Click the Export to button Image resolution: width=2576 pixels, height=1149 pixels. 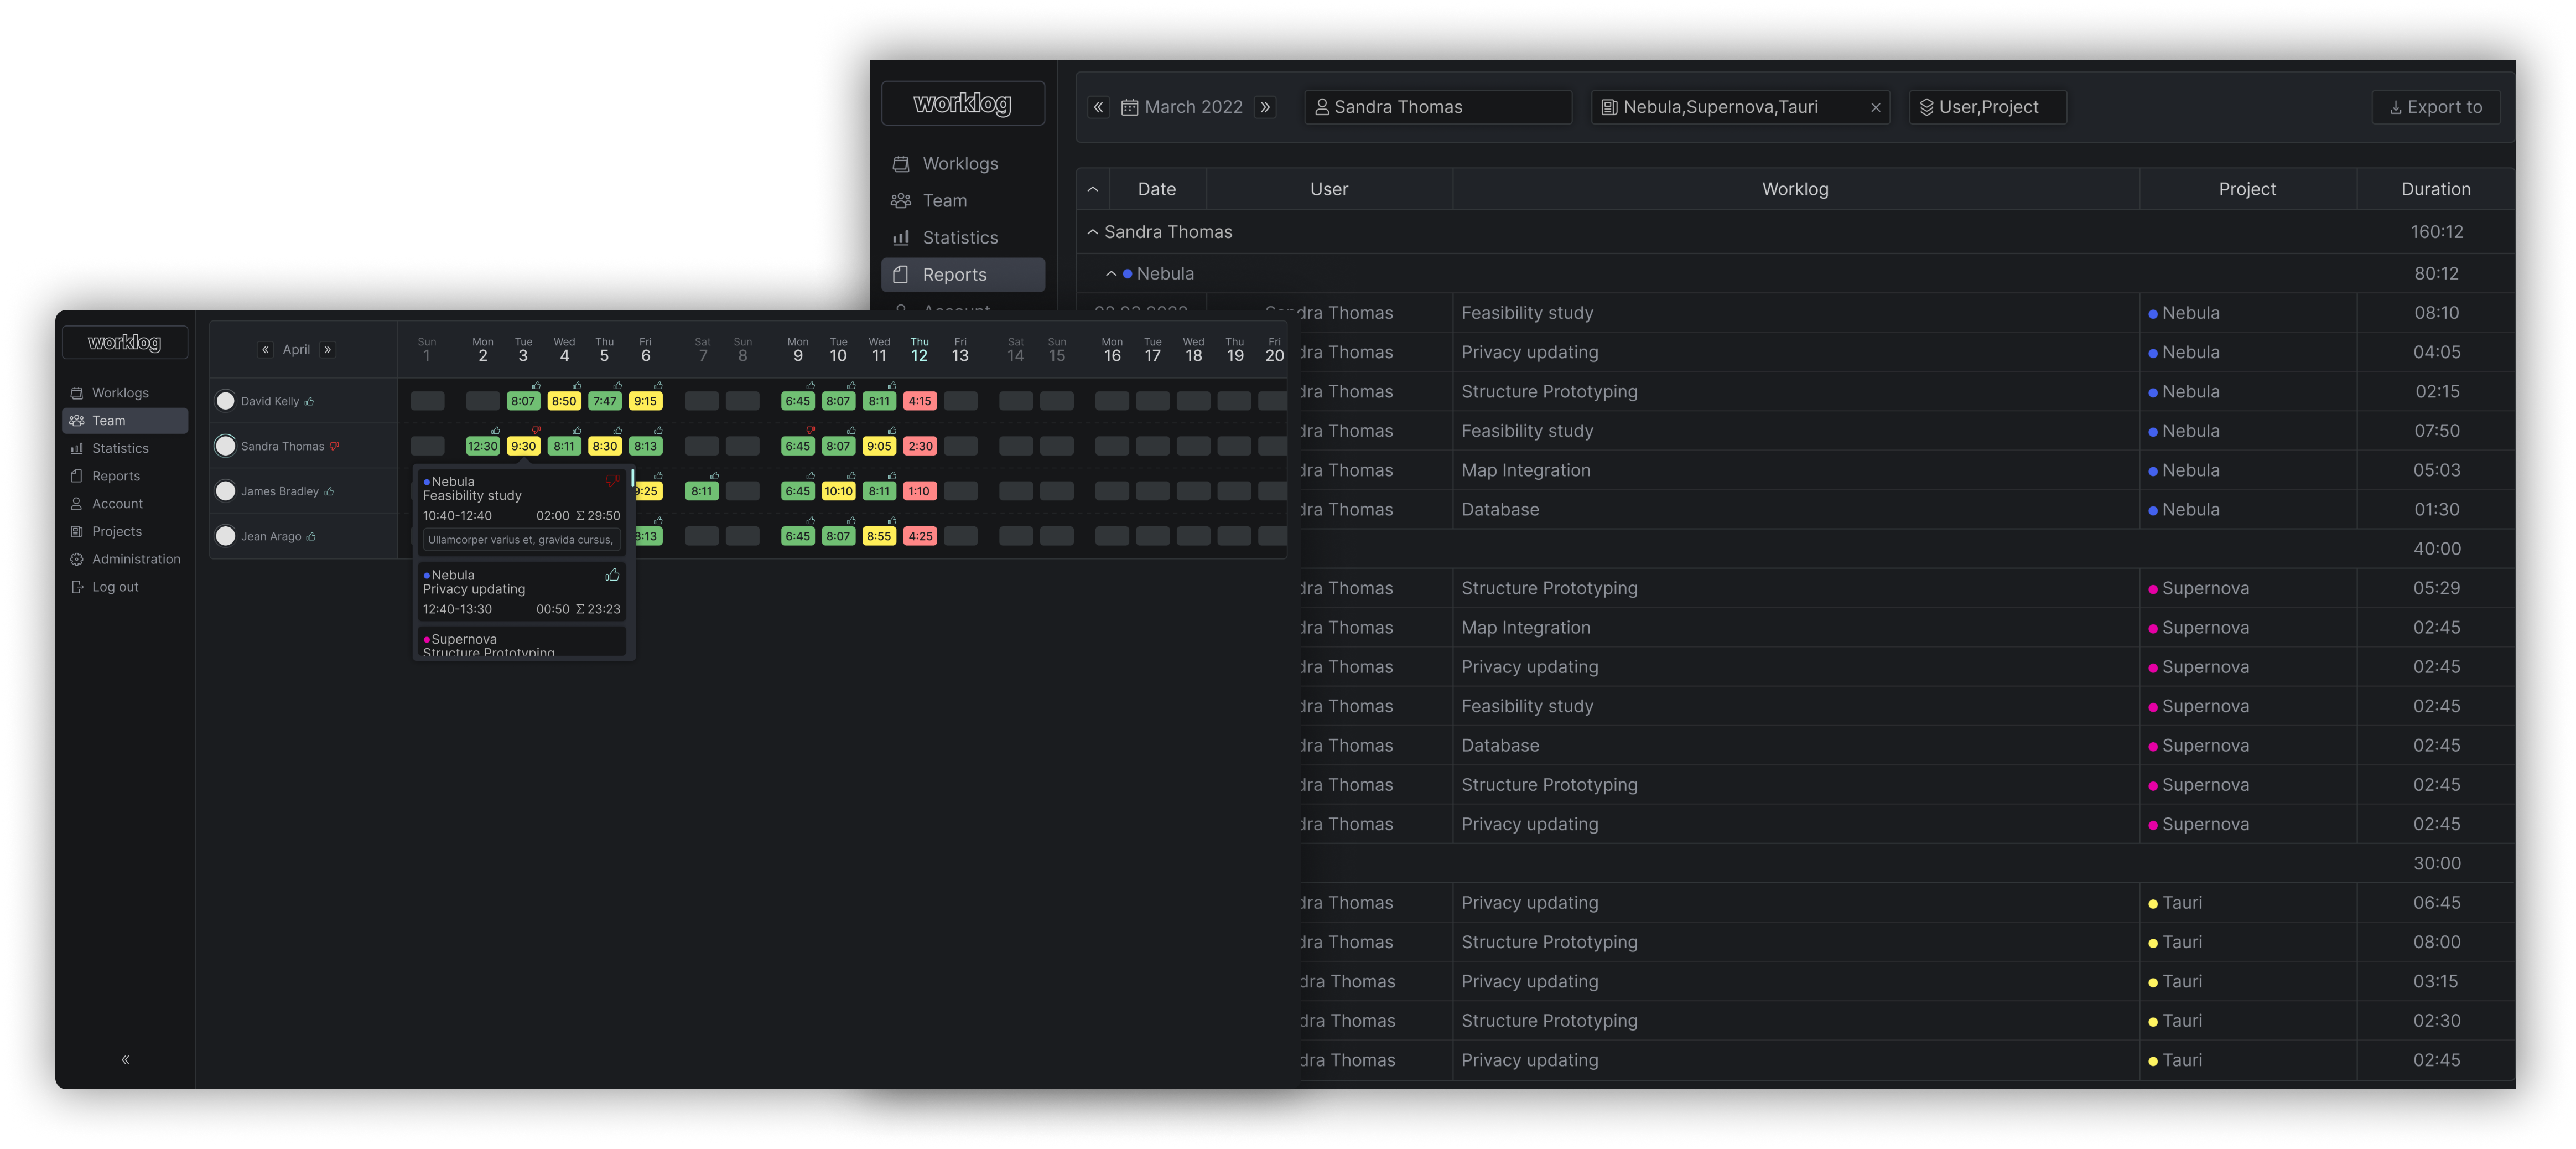click(x=2436, y=107)
